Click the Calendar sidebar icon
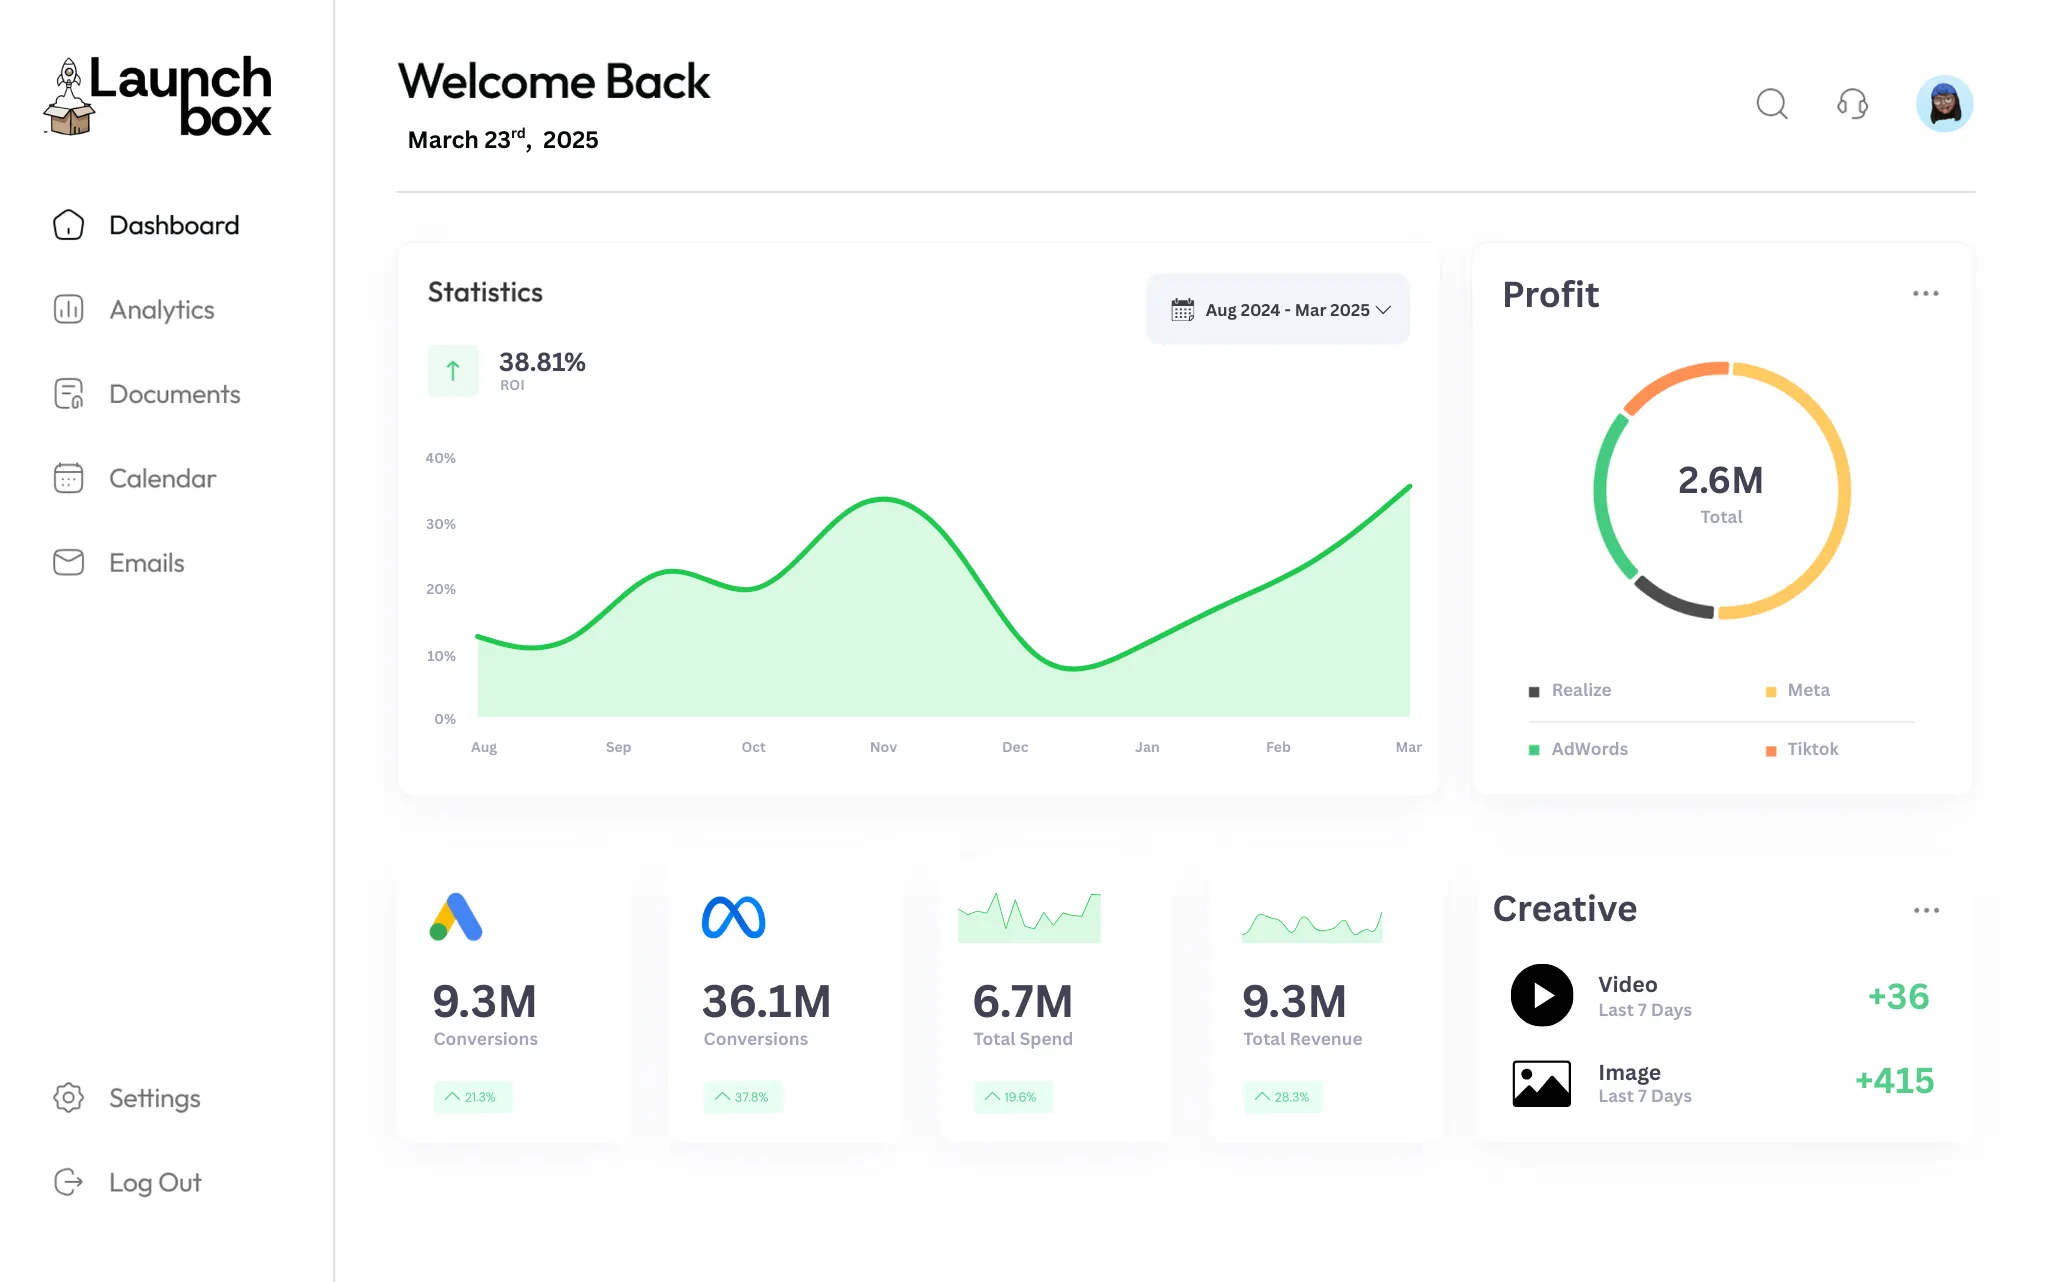 (68, 478)
